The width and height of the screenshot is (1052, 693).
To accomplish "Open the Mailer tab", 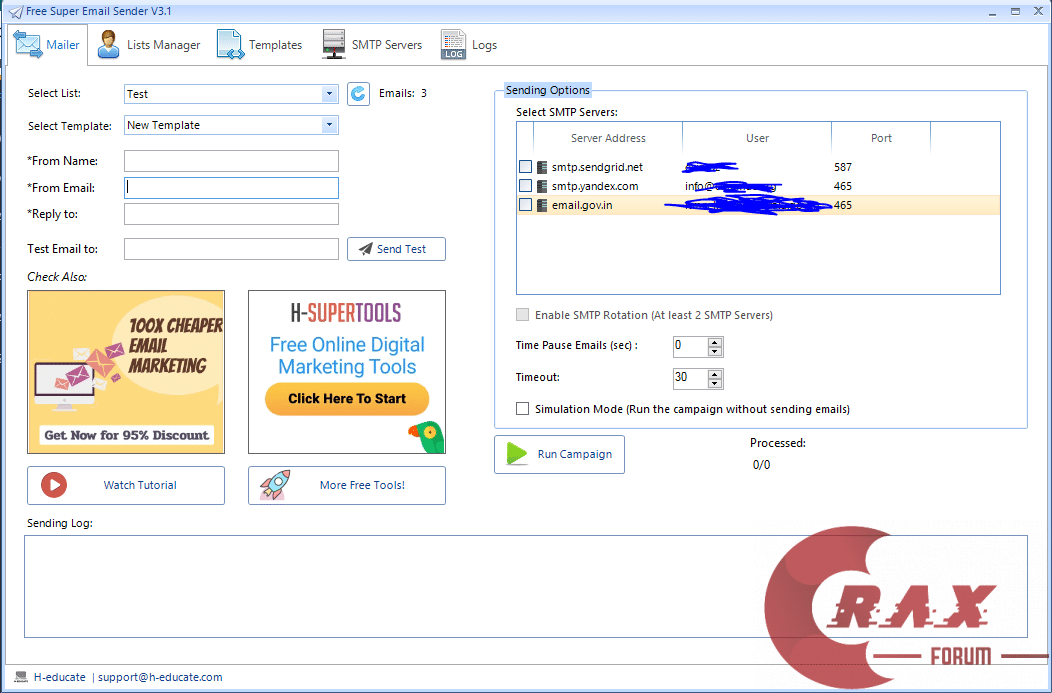I will click(x=47, y=45).
